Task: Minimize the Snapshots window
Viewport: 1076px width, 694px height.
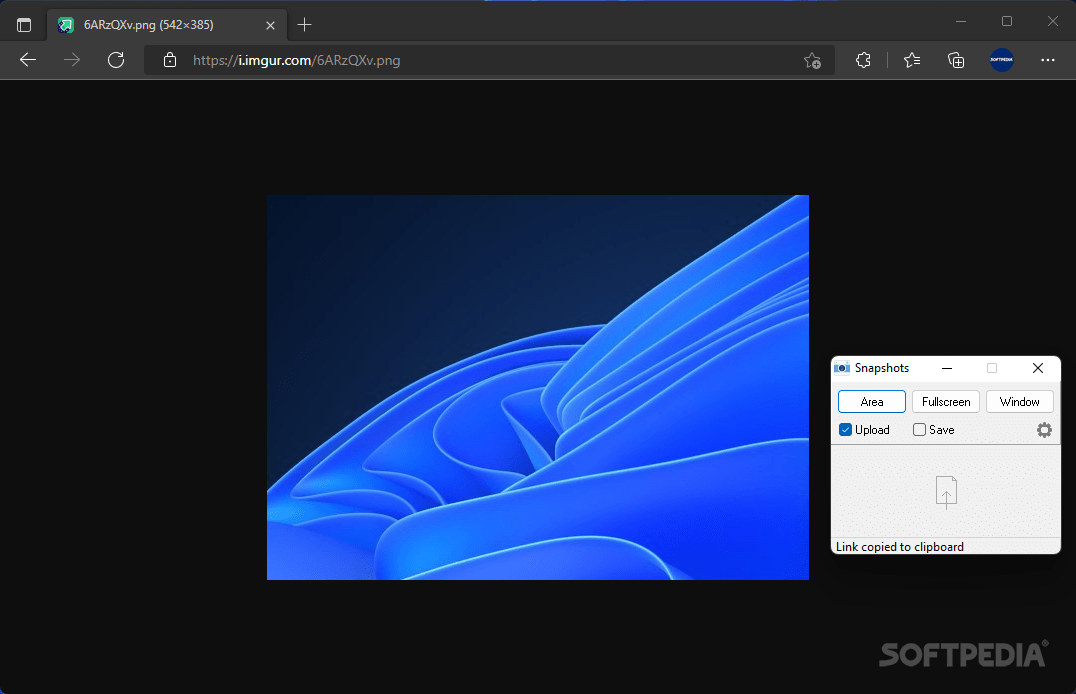Action: point(947,369)
